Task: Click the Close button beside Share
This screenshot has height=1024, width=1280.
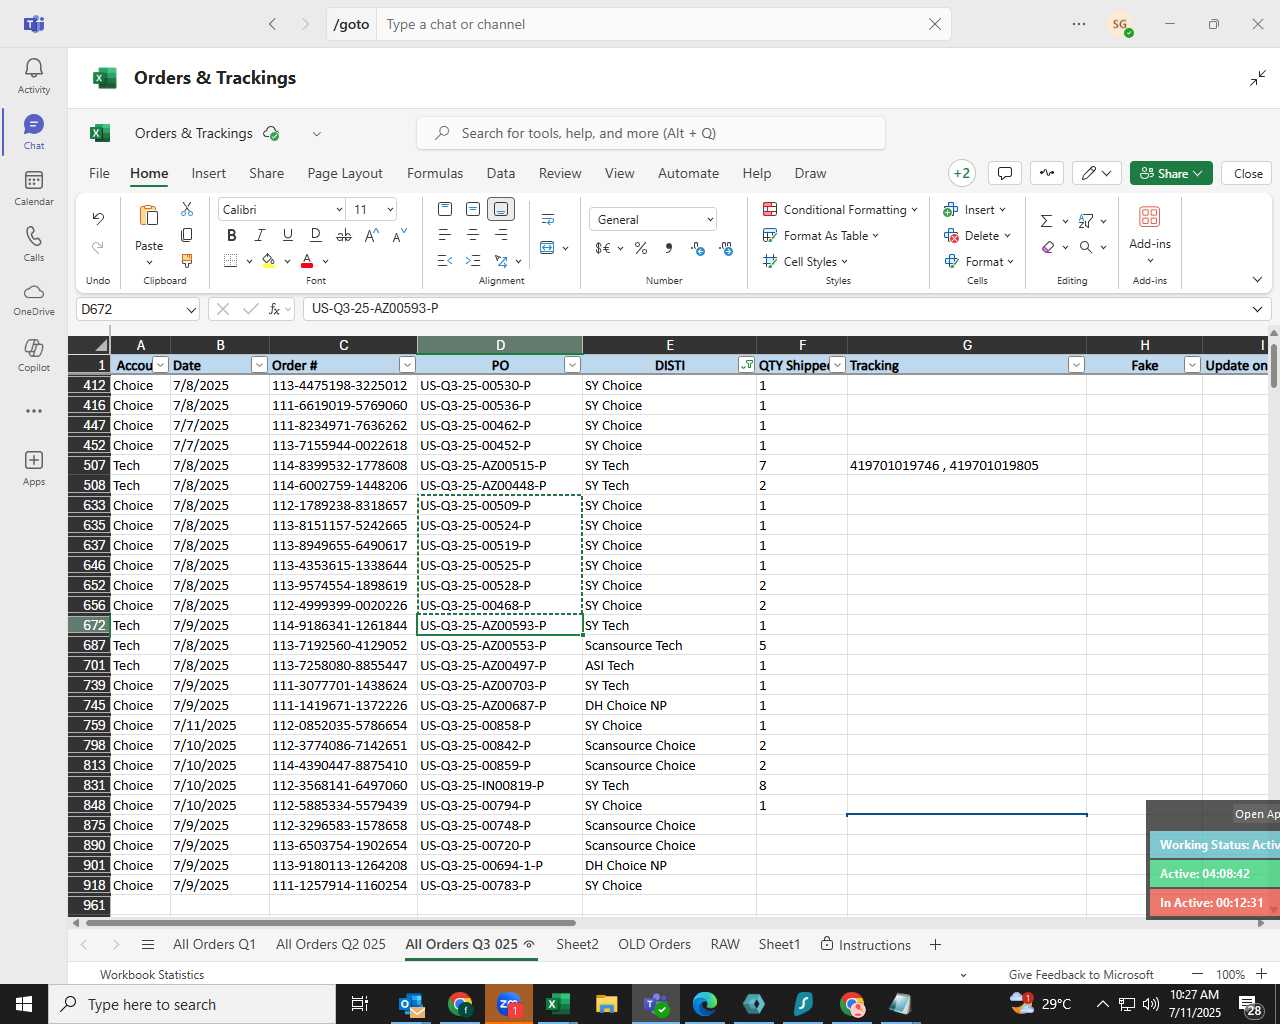Action: [1248, 173]
